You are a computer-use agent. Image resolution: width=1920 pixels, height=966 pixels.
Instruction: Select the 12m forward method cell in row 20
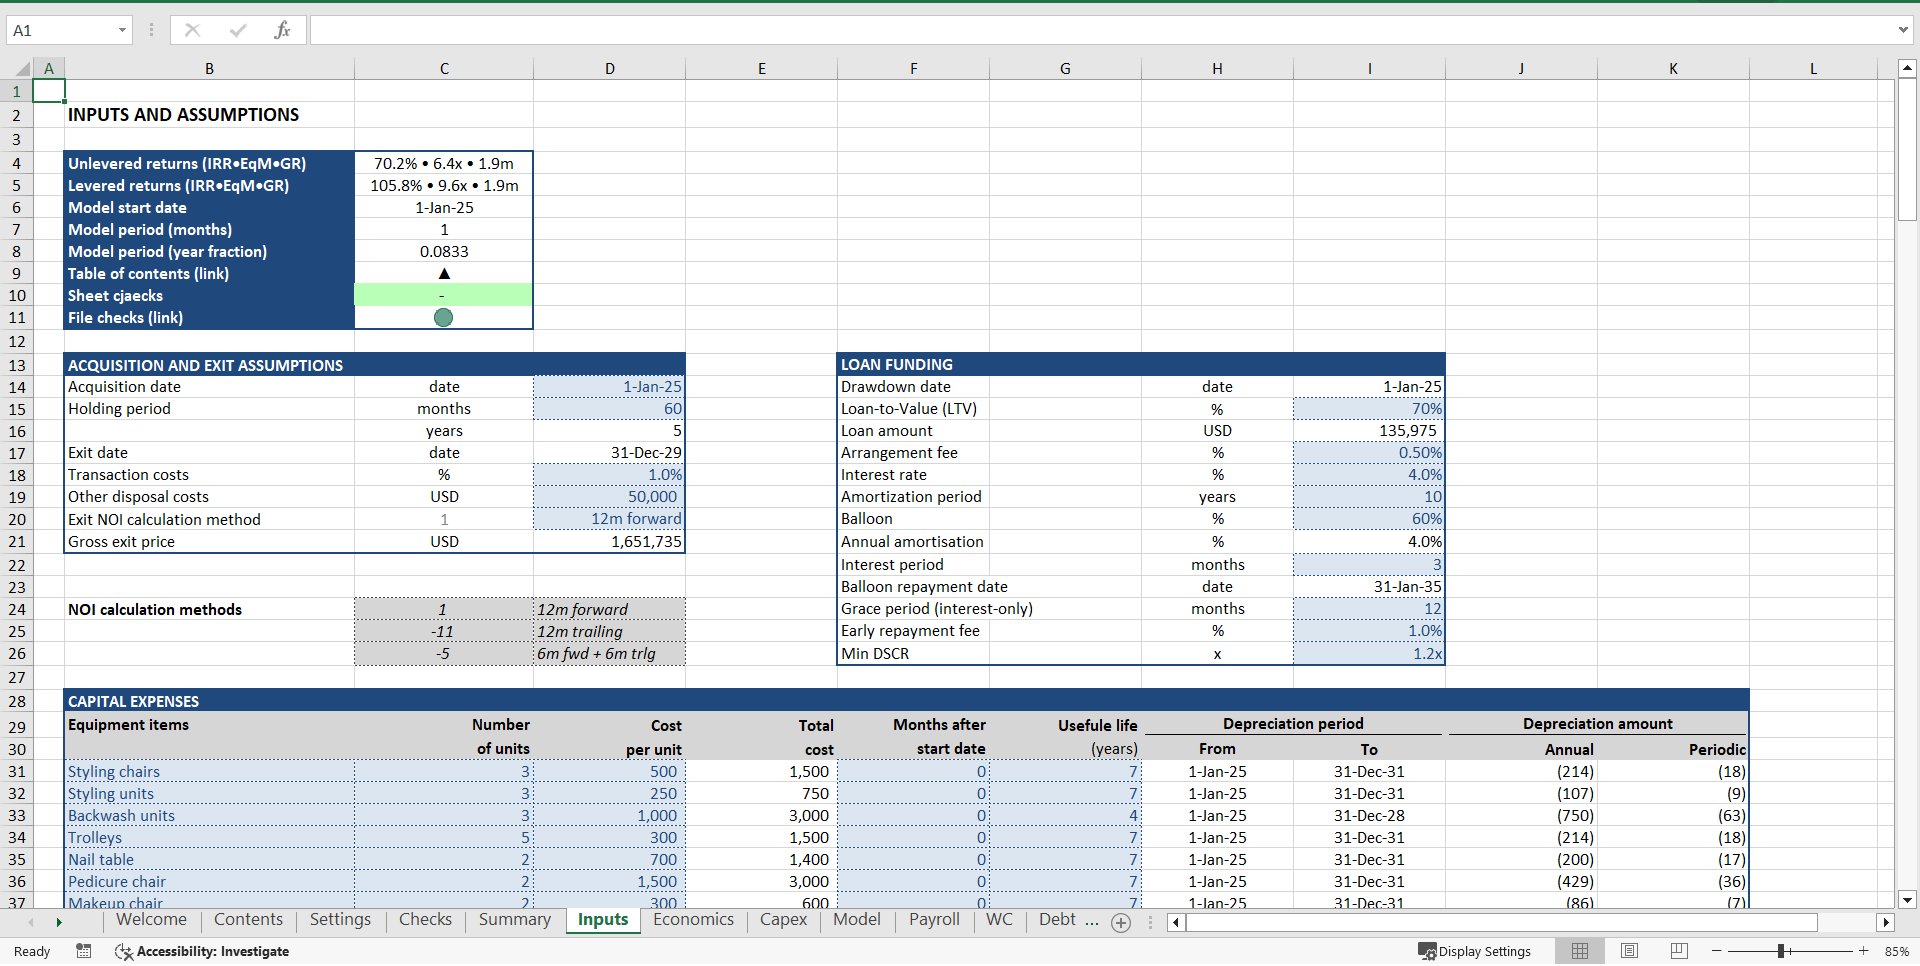(609, 519)
